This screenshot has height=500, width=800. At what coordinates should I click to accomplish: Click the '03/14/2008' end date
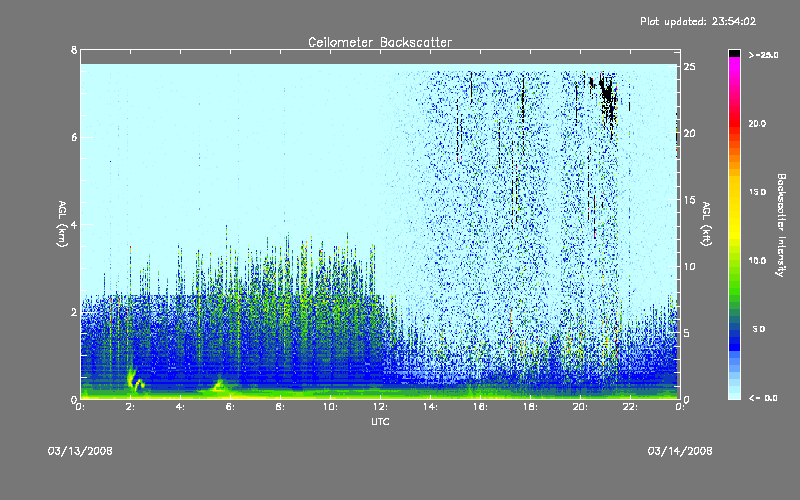point(680,451)
